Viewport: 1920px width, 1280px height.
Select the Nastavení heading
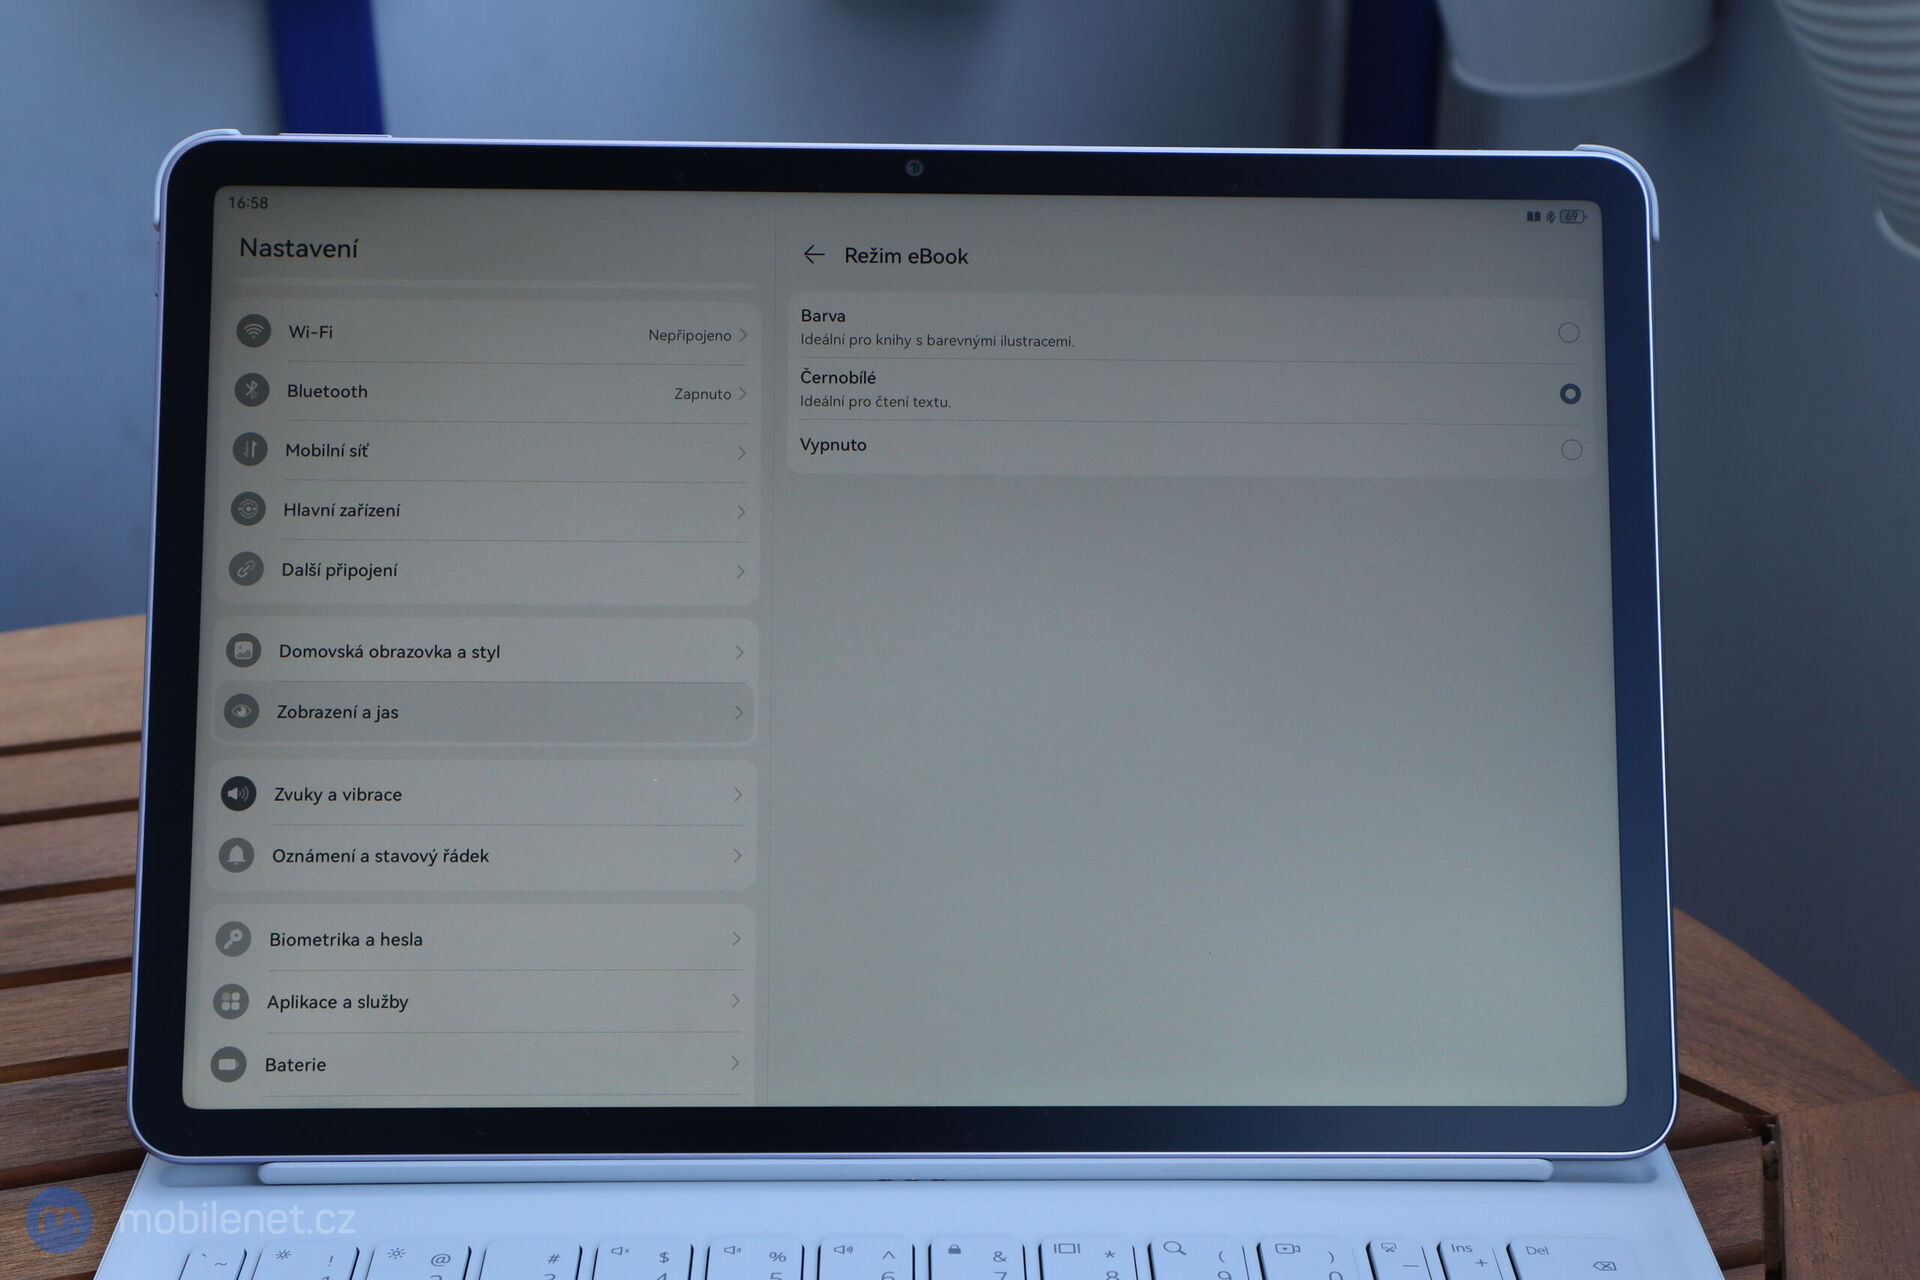298,248
